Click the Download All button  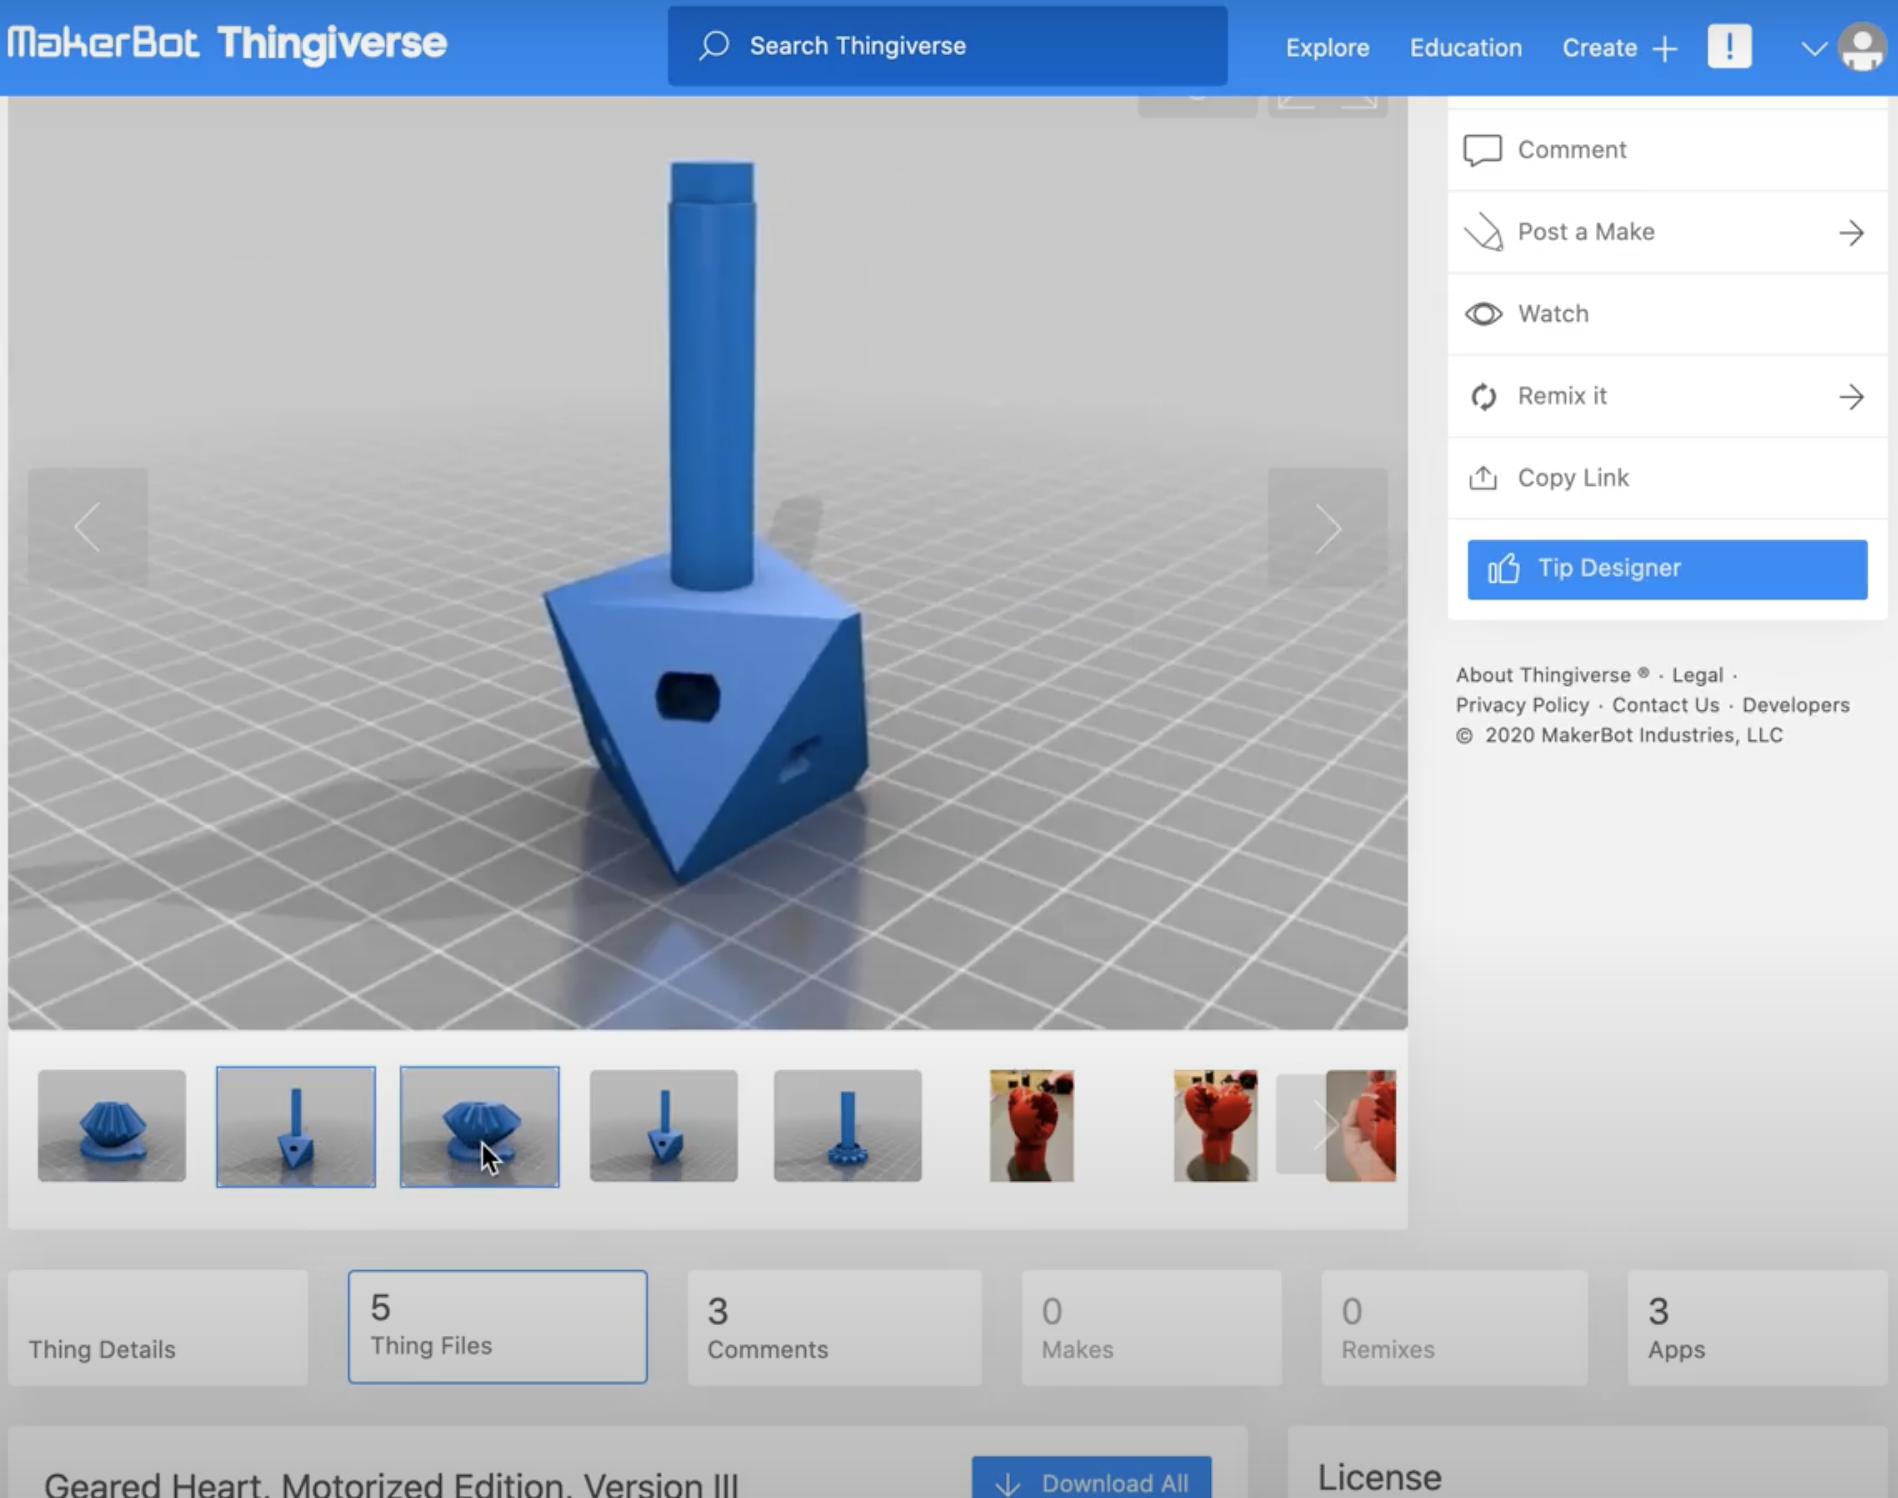click(x=1092, y=1478)
